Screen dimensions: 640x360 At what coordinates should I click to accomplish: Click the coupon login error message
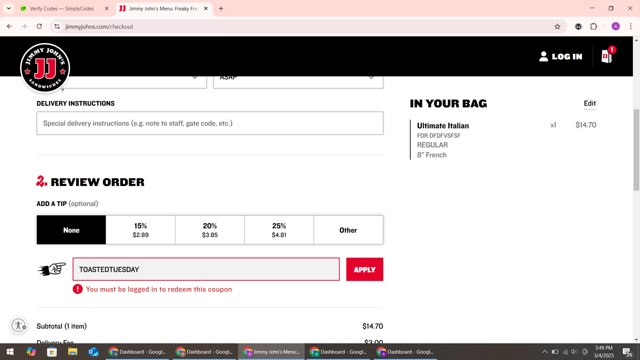click(x=159, y=289)
